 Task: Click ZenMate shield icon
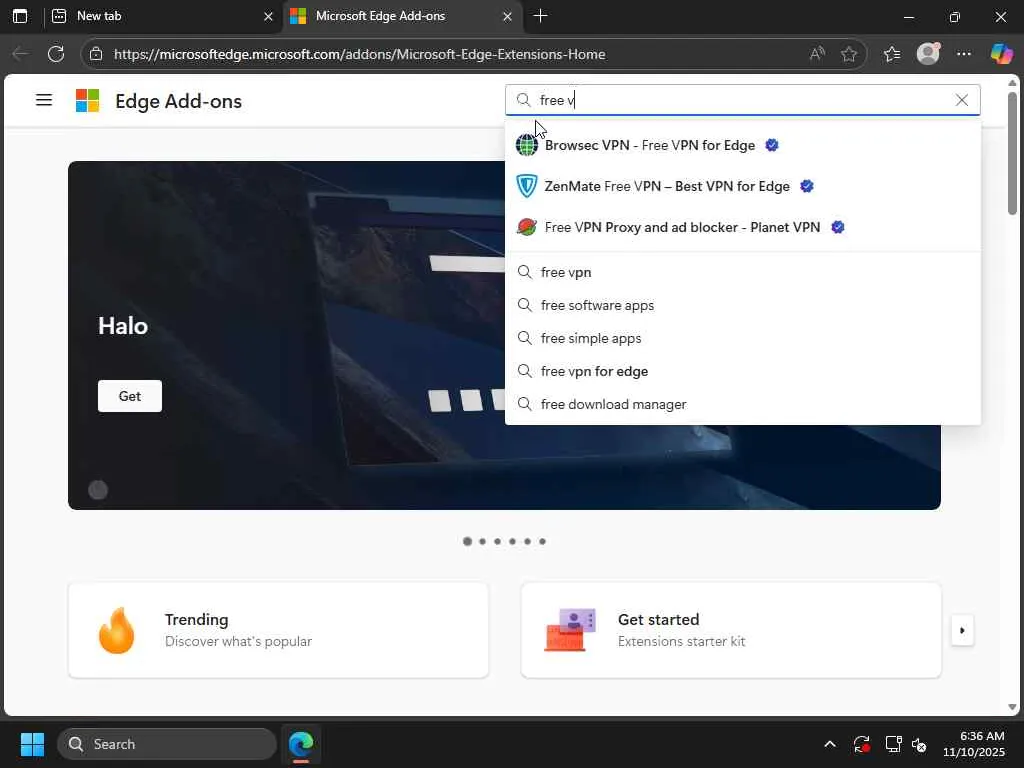(x=526, y=186)
